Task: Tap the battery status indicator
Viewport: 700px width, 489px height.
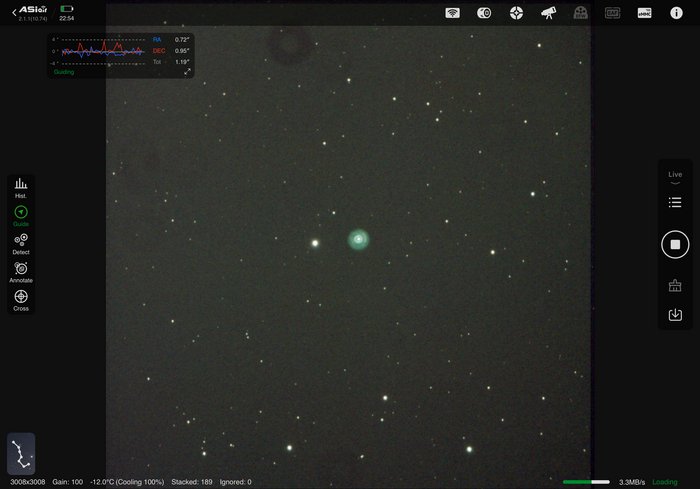Action: click(67, 8)
